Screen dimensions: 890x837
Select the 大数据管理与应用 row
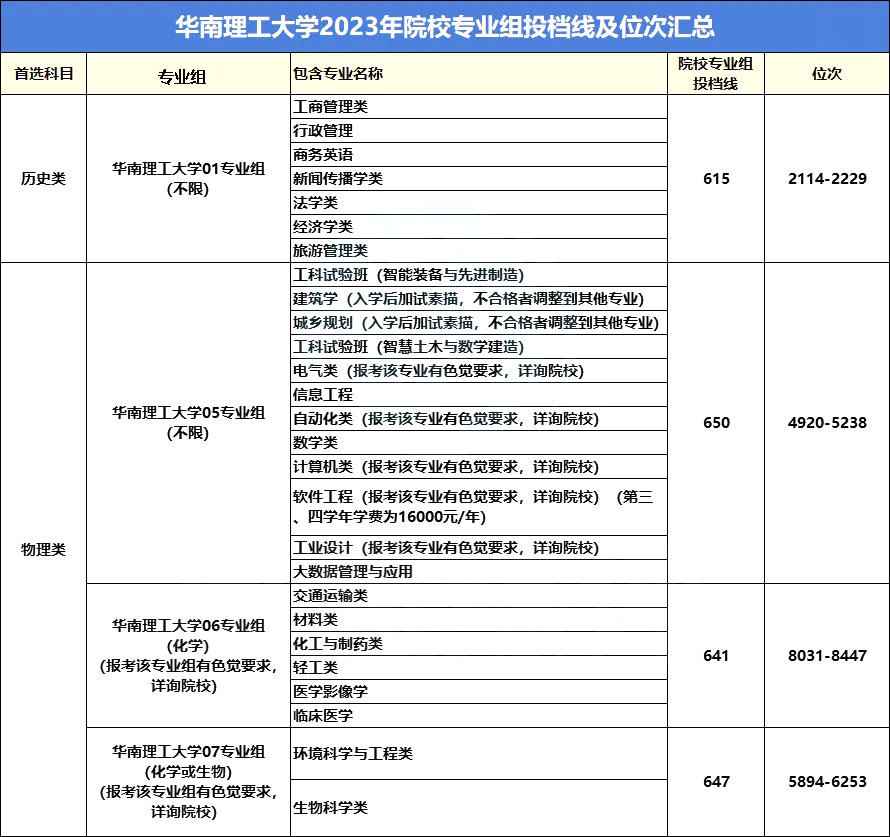pos(478,571)
